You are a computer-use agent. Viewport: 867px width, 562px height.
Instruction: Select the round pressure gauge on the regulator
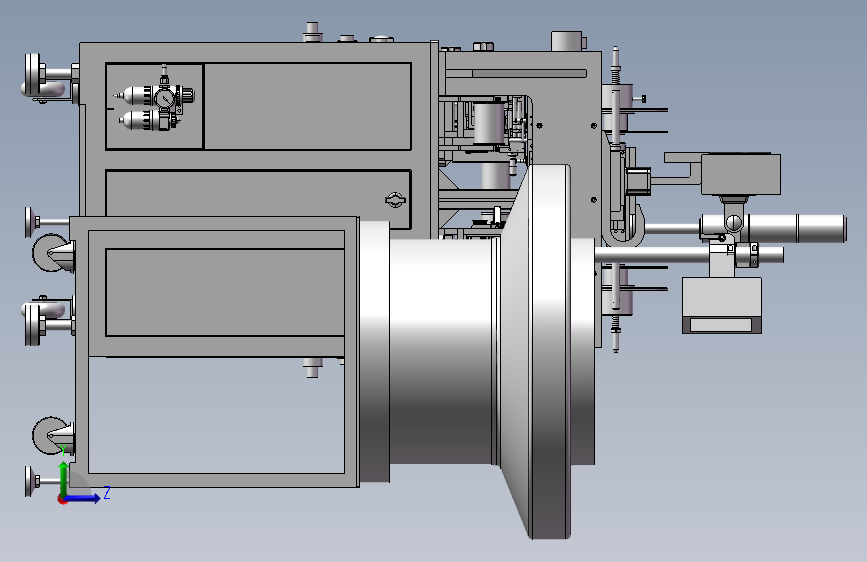click(164, 99)
